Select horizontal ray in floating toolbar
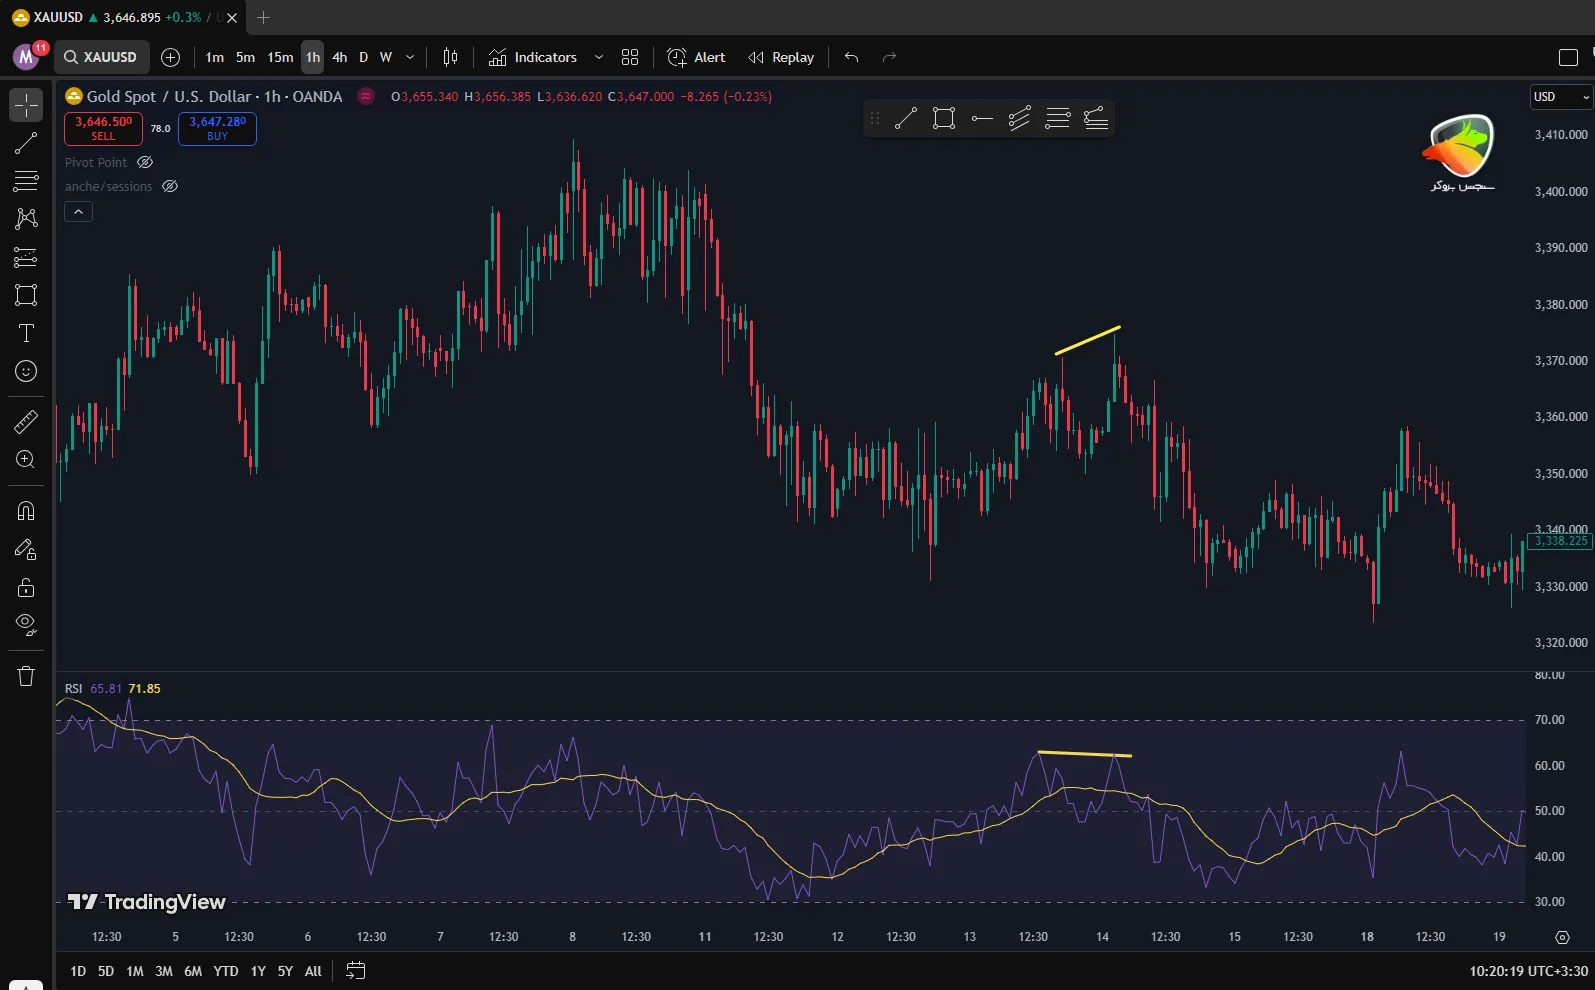This screenshot has width=1595, height=990. tap(982, 119)
